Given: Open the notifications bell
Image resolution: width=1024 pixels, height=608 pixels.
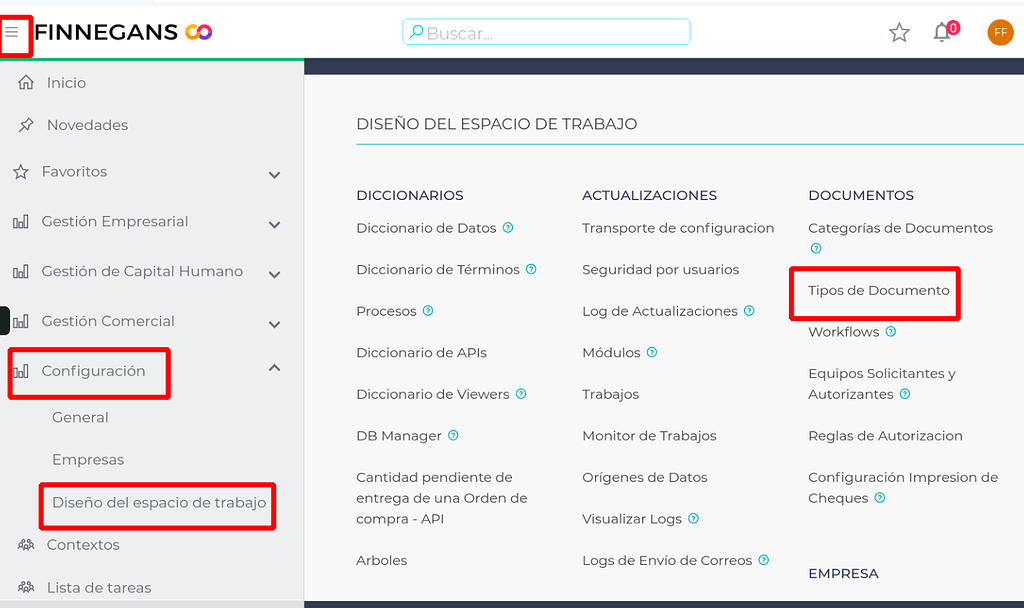Looking at the screenshot, I should 940,32.
